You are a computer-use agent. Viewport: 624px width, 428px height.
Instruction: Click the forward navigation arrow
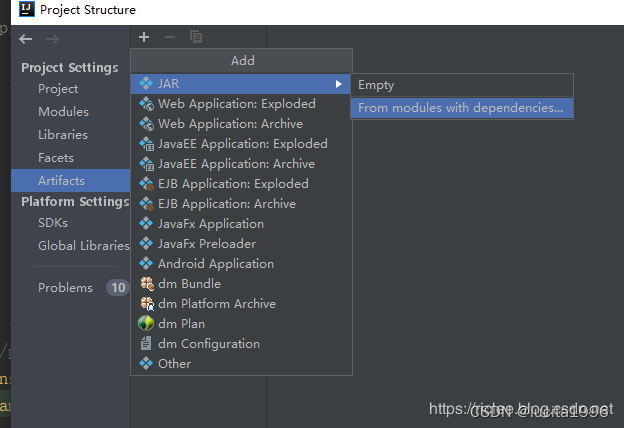(x=53, y=39)
